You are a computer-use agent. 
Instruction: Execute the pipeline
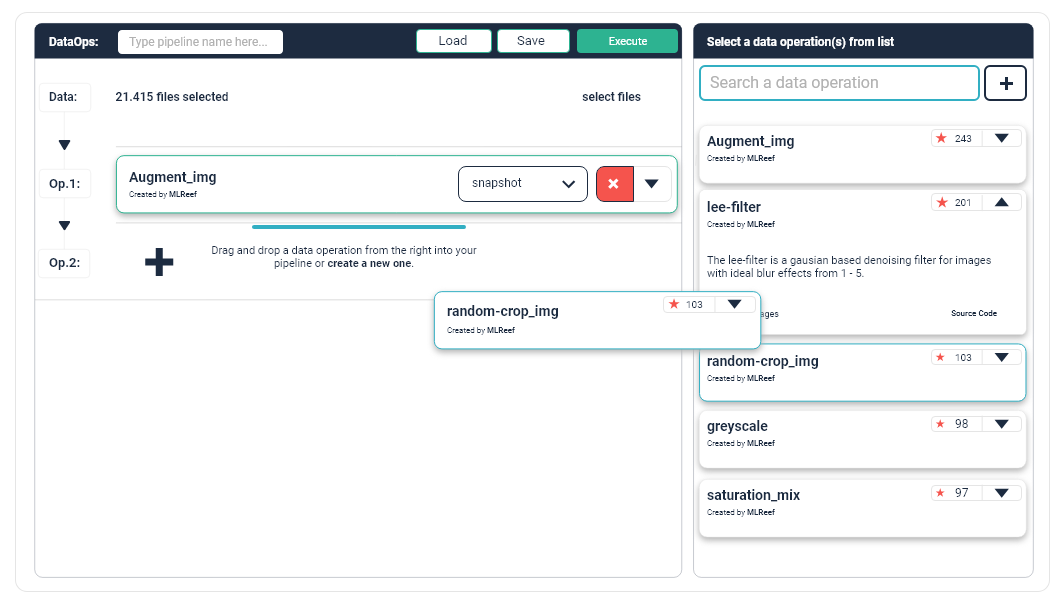[x=627, y=41]
